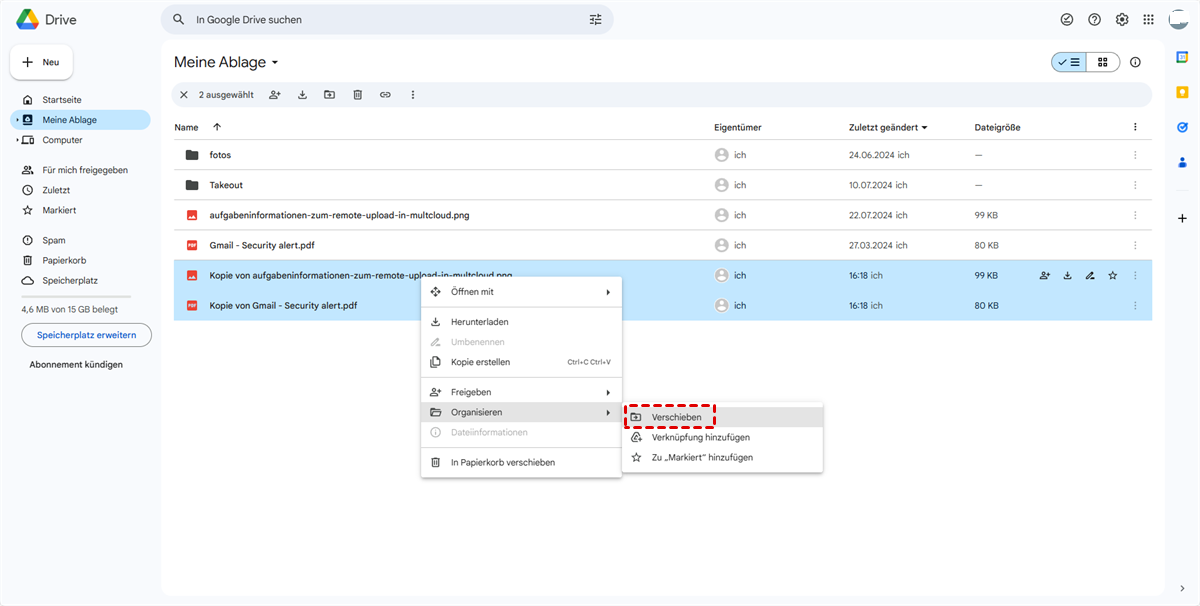1200x606 pixels.
Task: Click the share person icon in selection toolbar
Action: click(x=275, y=95)
